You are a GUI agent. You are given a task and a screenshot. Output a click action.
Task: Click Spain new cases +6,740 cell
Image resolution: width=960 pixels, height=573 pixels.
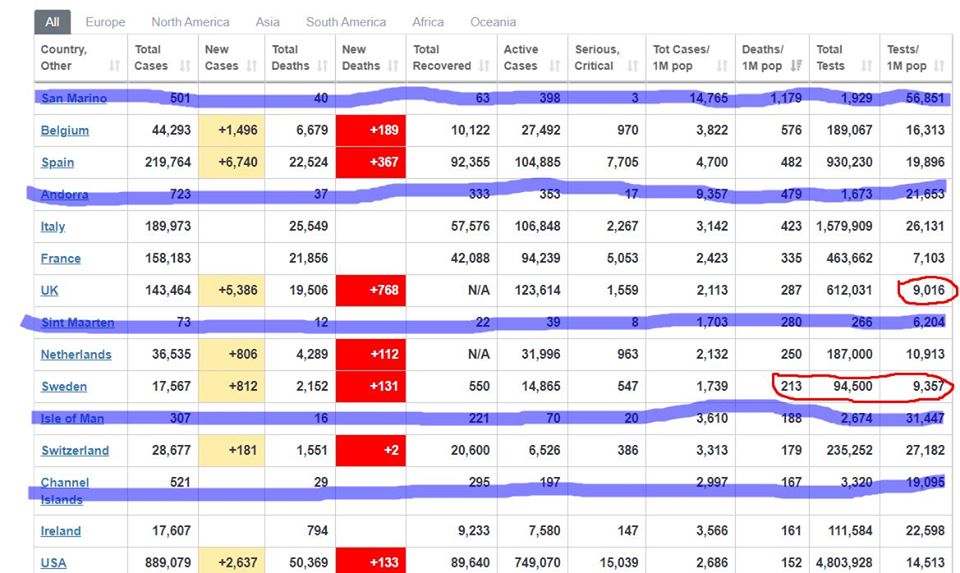coord(231,162)
